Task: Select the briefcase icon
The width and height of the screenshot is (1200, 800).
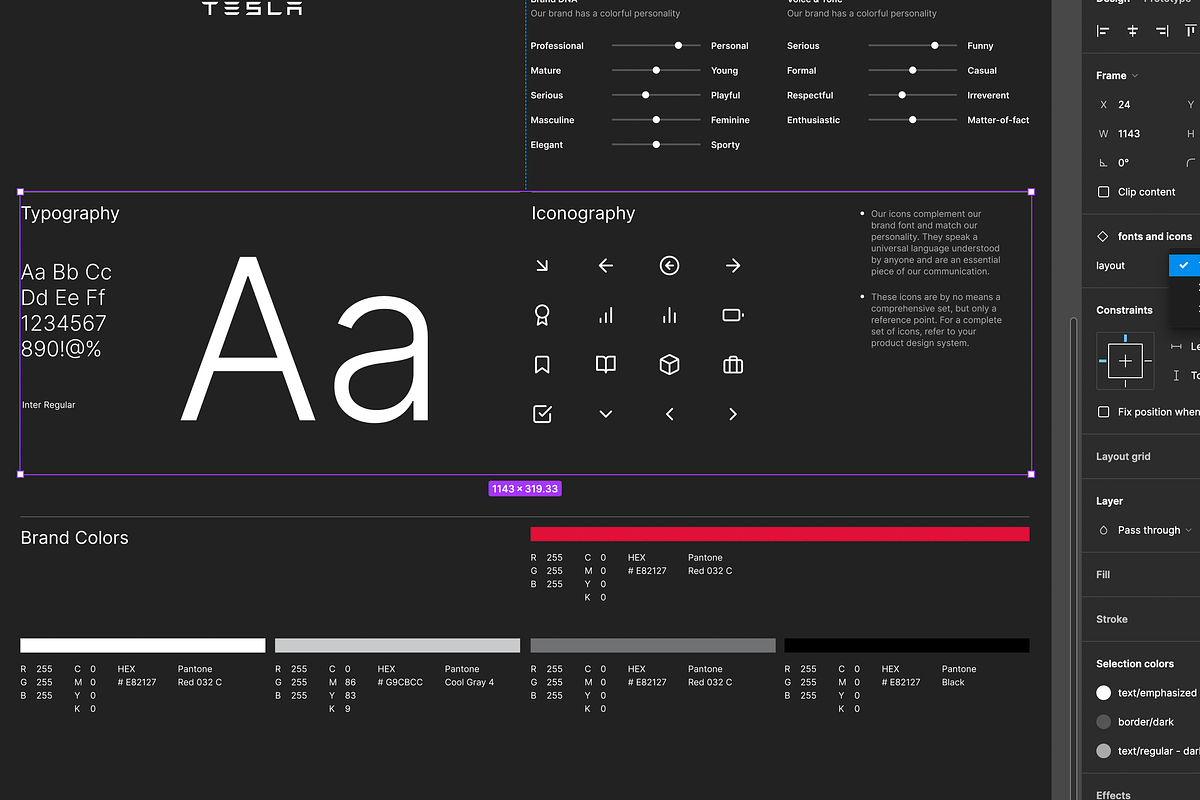Action: 733,365
